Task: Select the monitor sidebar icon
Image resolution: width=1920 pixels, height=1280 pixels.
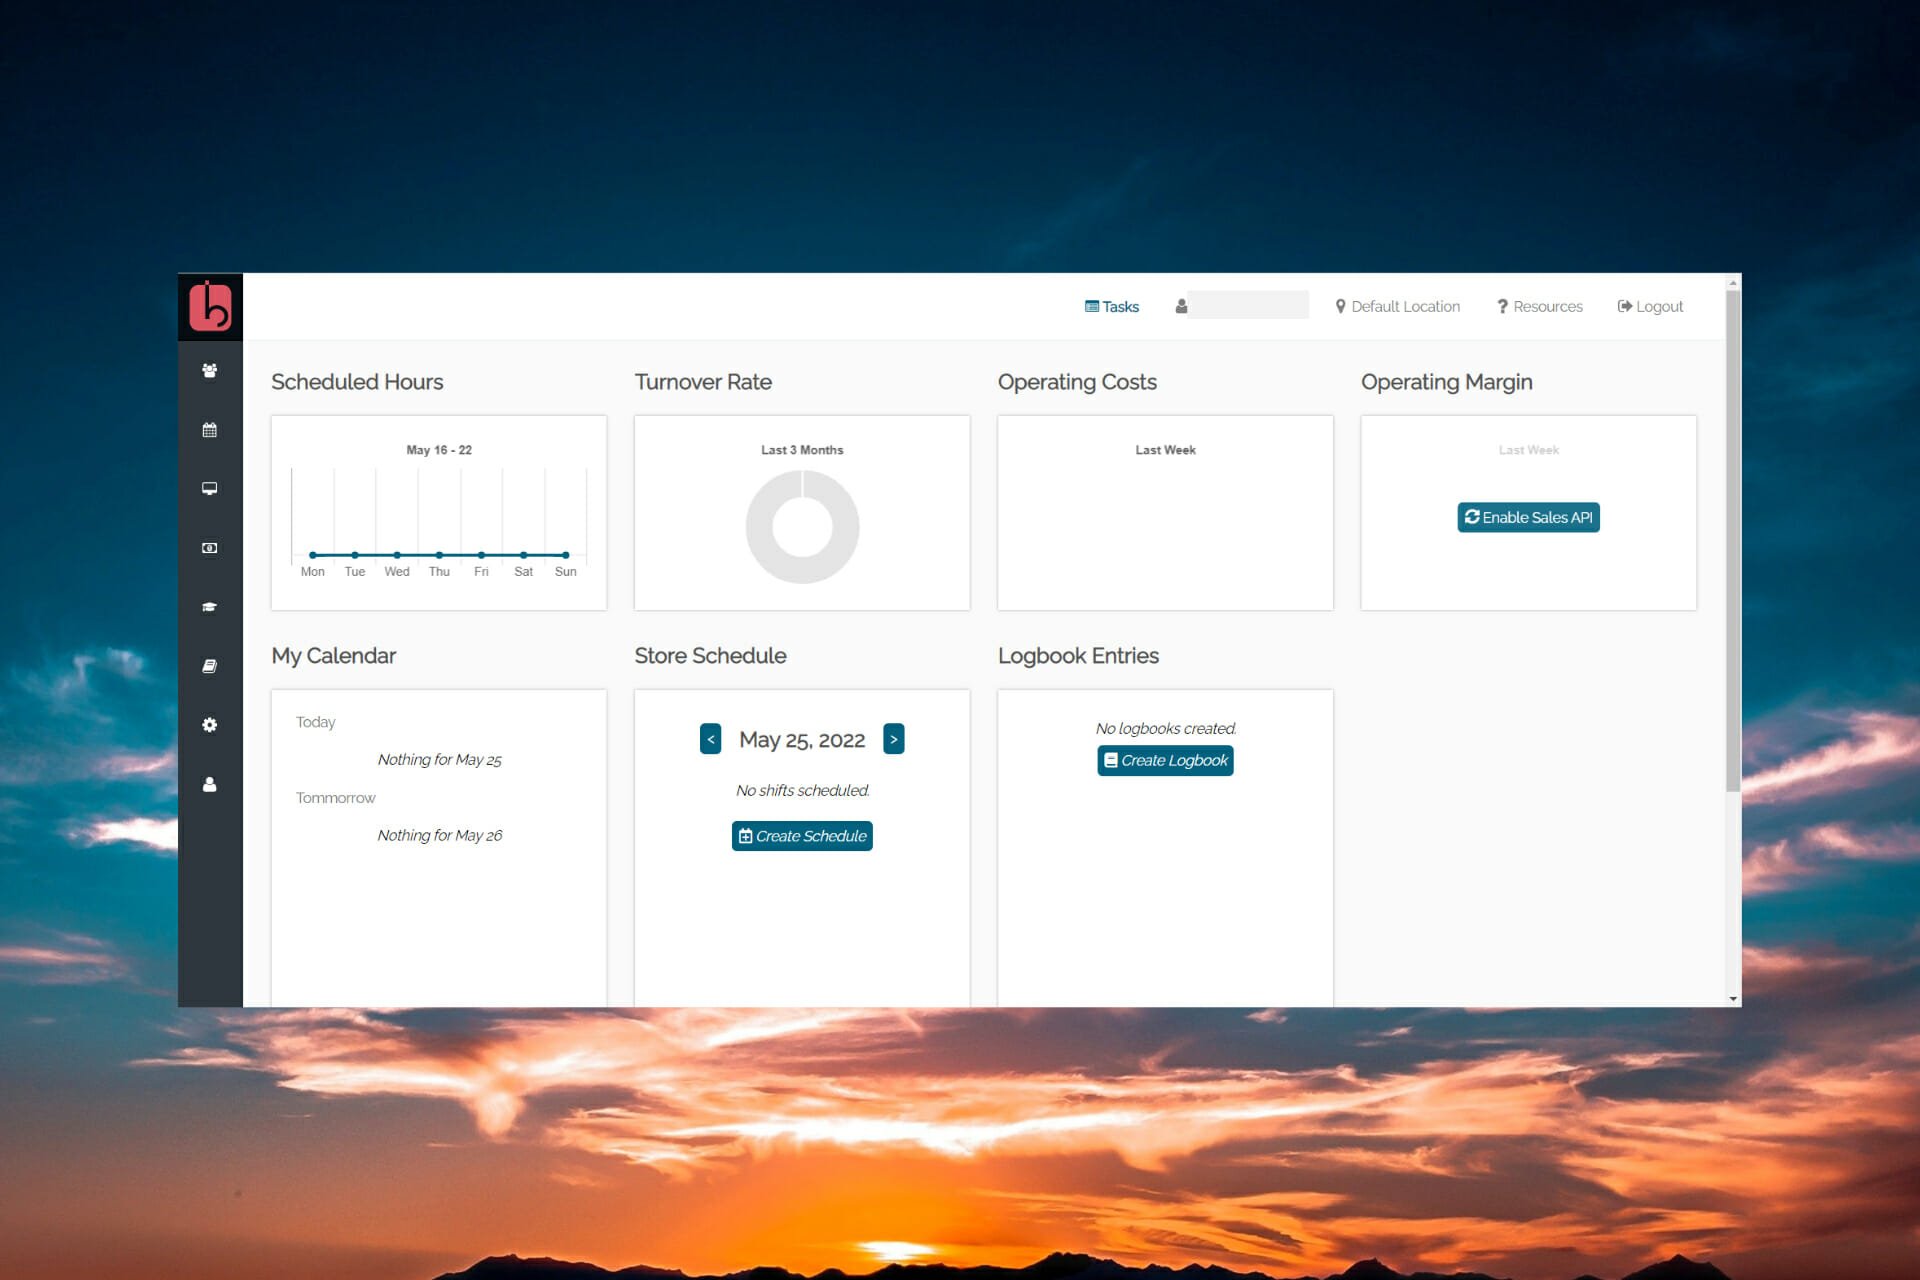Action: 209,489
